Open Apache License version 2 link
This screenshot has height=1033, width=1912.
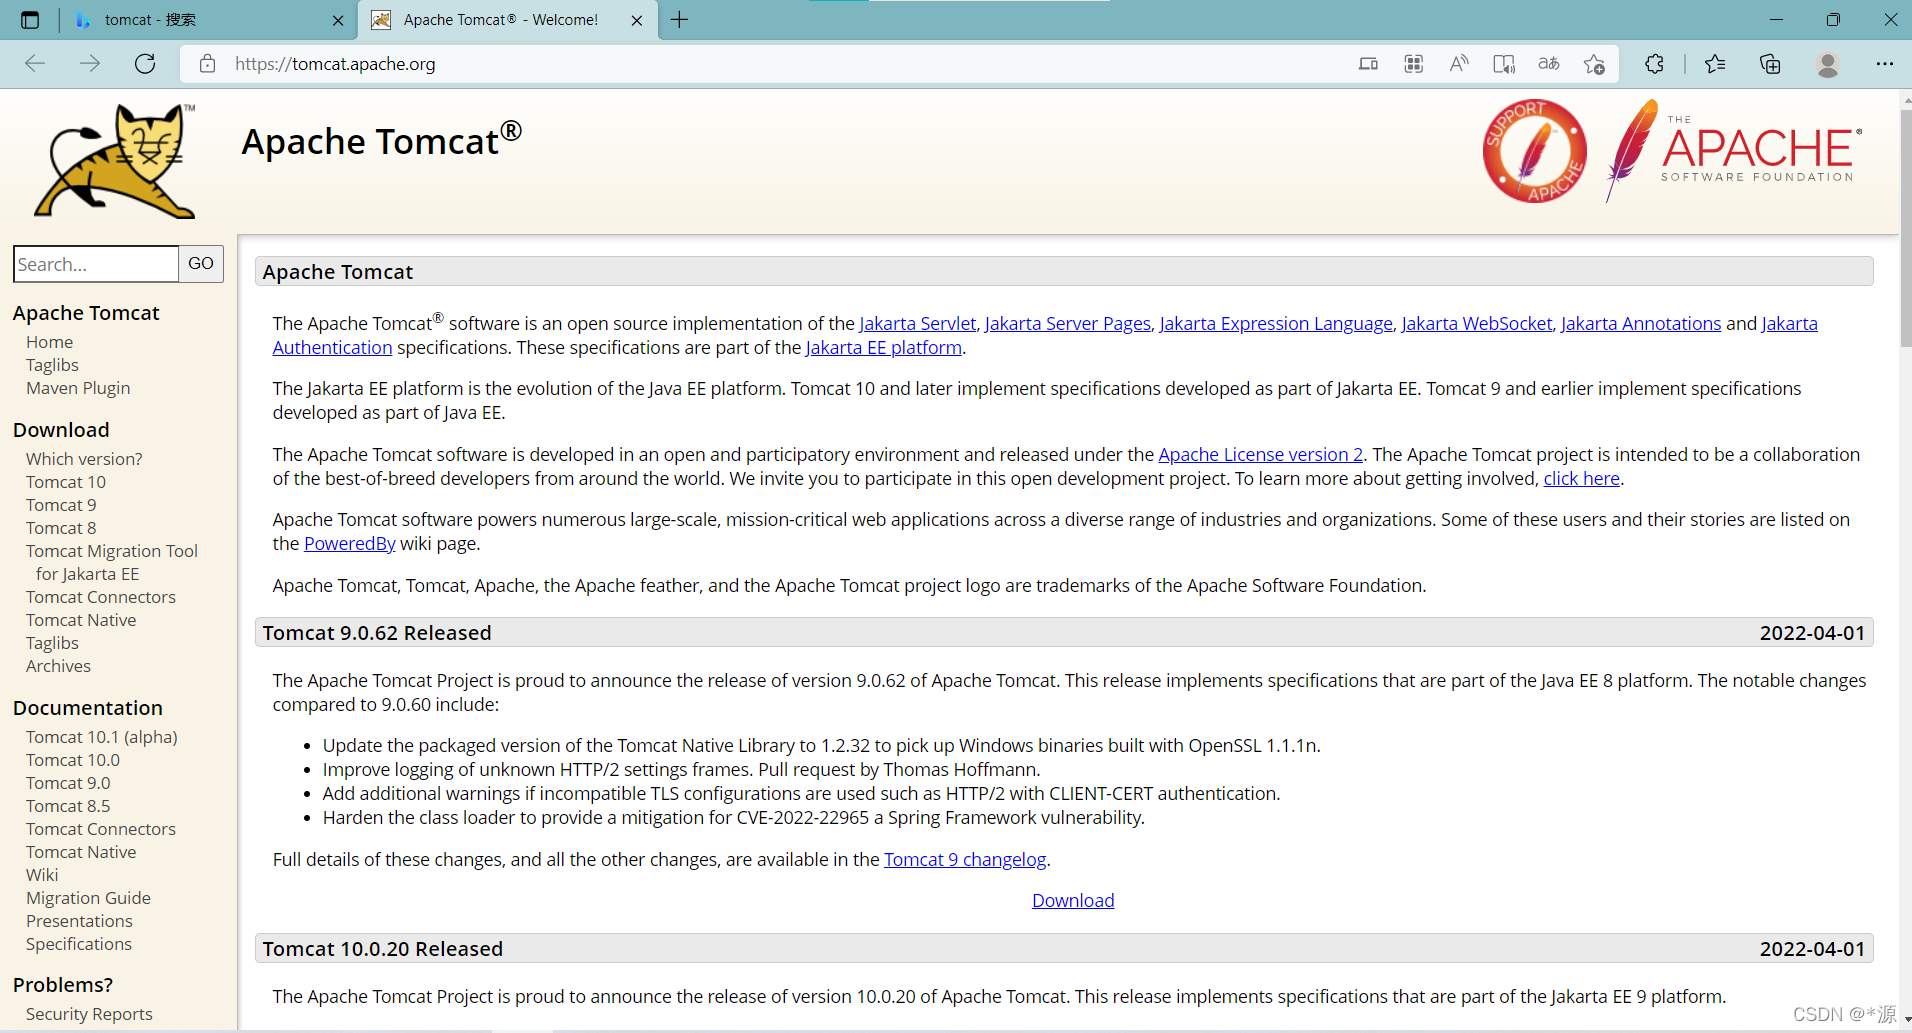1261,454
